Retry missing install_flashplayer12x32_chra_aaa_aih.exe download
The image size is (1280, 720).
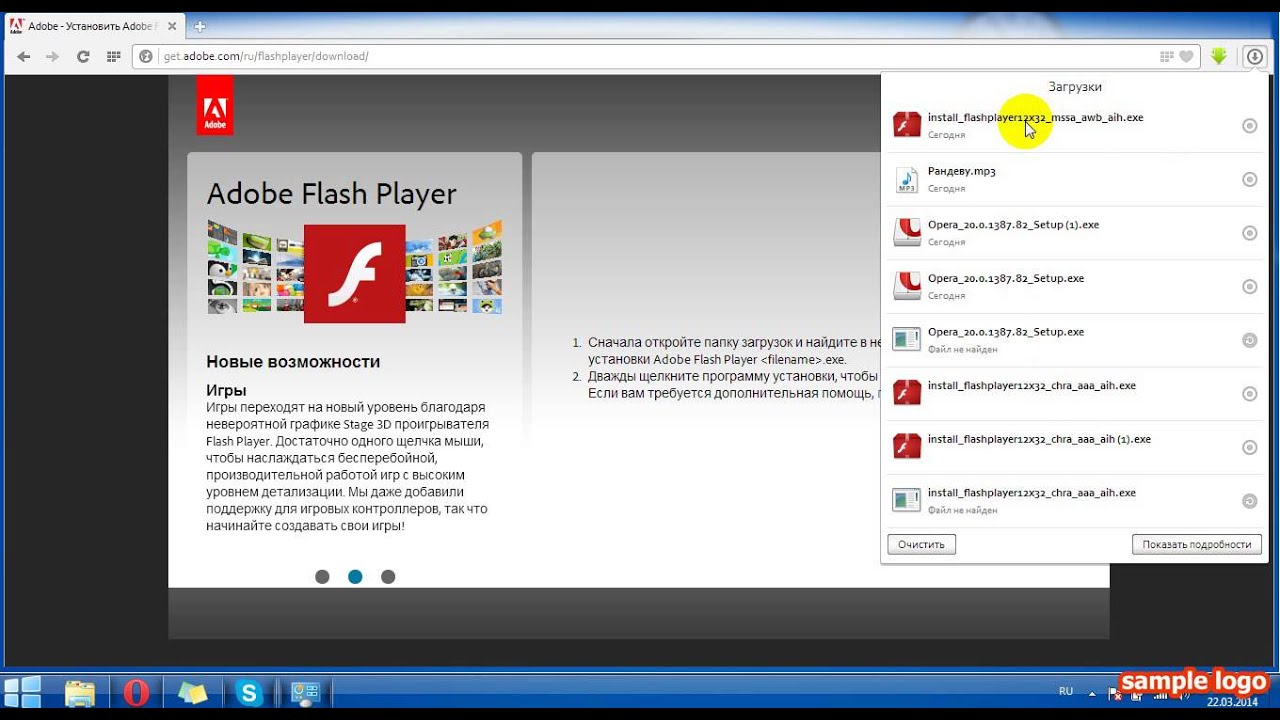click(1249, 501)
